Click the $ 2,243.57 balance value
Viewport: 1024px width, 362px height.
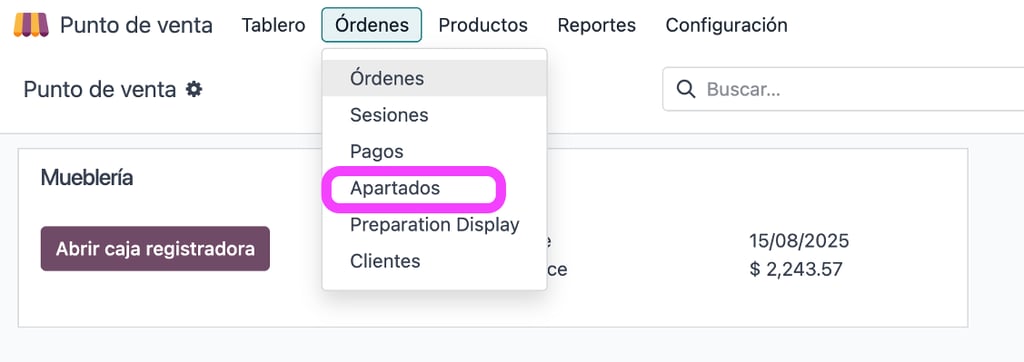pyautogui.click(x=796, y=269)
